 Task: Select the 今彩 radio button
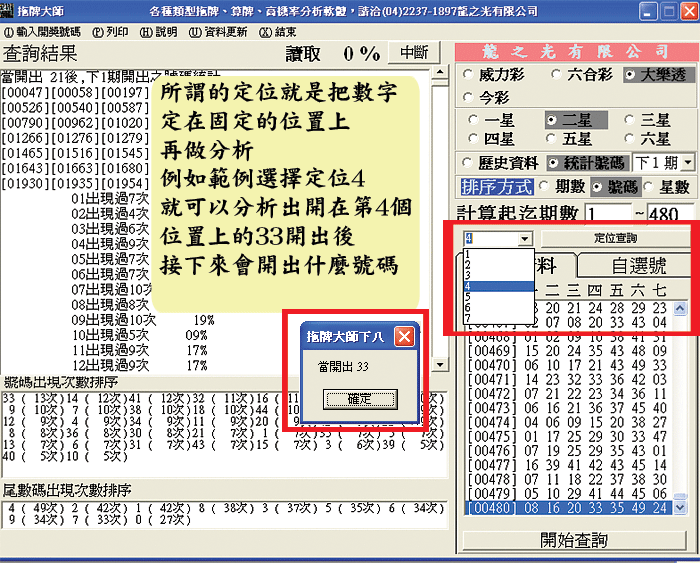pos(487,97)
